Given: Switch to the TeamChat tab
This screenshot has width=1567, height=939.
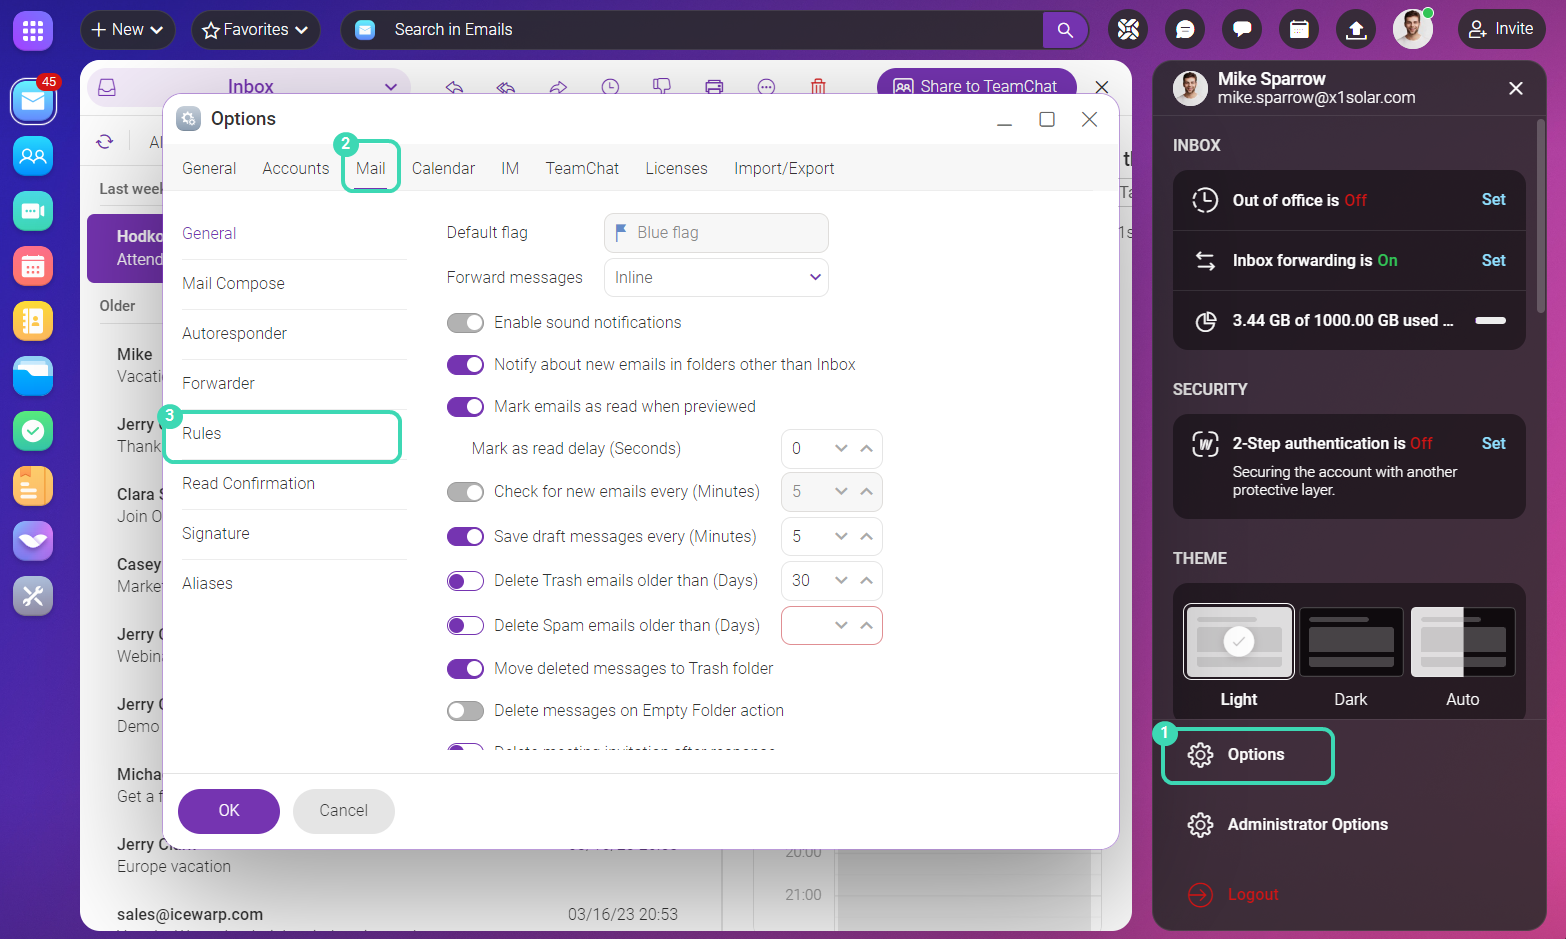Looking at the screenshot, I should coord(582,168).
